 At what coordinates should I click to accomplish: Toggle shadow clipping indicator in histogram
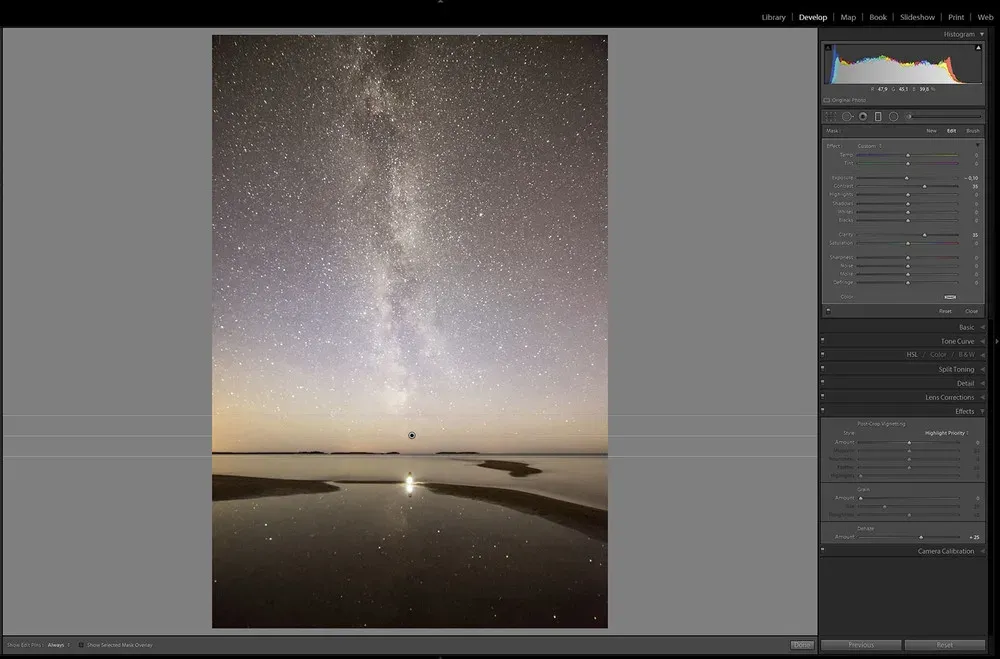coord(828,48)
